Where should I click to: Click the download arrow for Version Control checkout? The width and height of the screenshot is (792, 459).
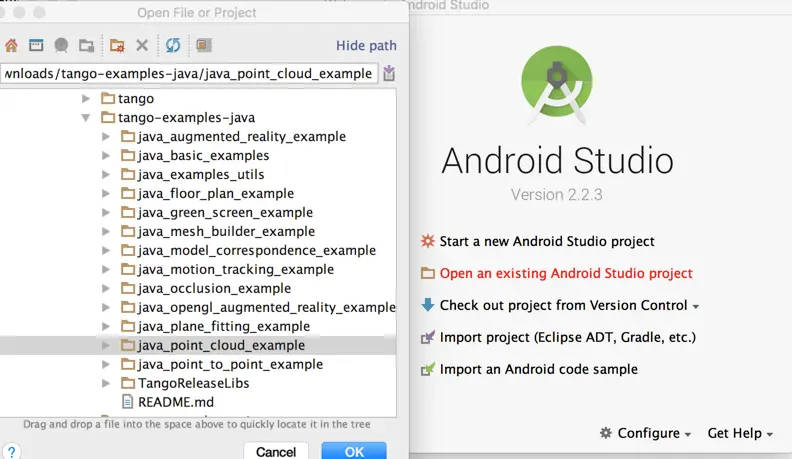[x=428, y=304]
